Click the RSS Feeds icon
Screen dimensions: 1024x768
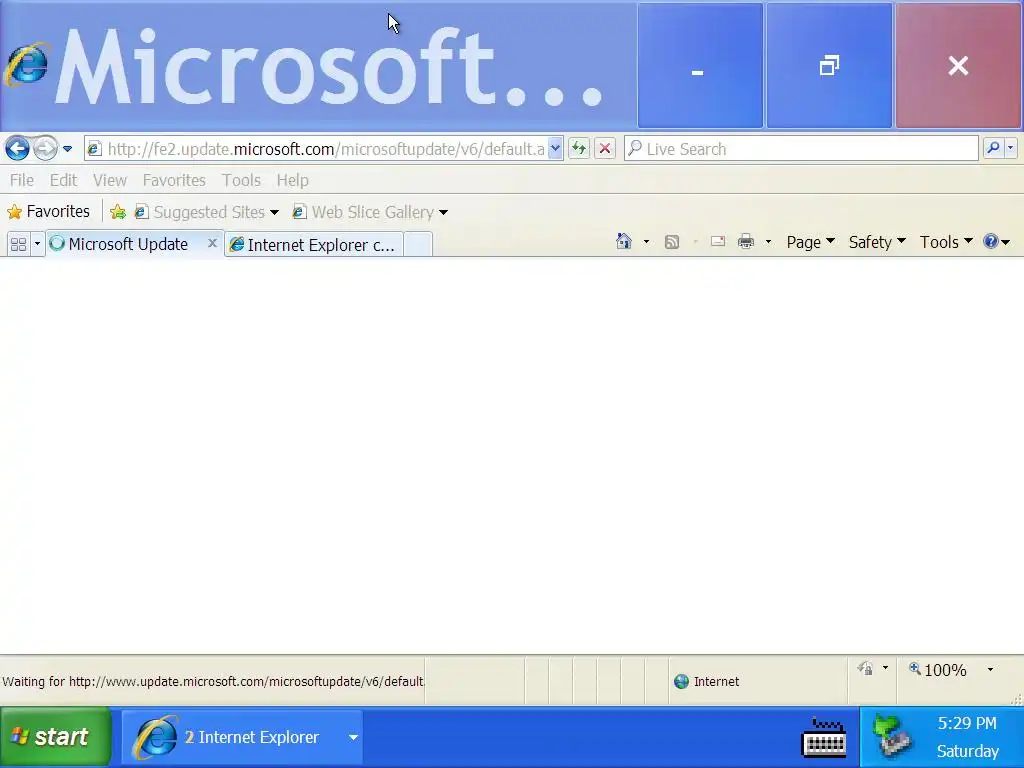[x=672, y=242]
